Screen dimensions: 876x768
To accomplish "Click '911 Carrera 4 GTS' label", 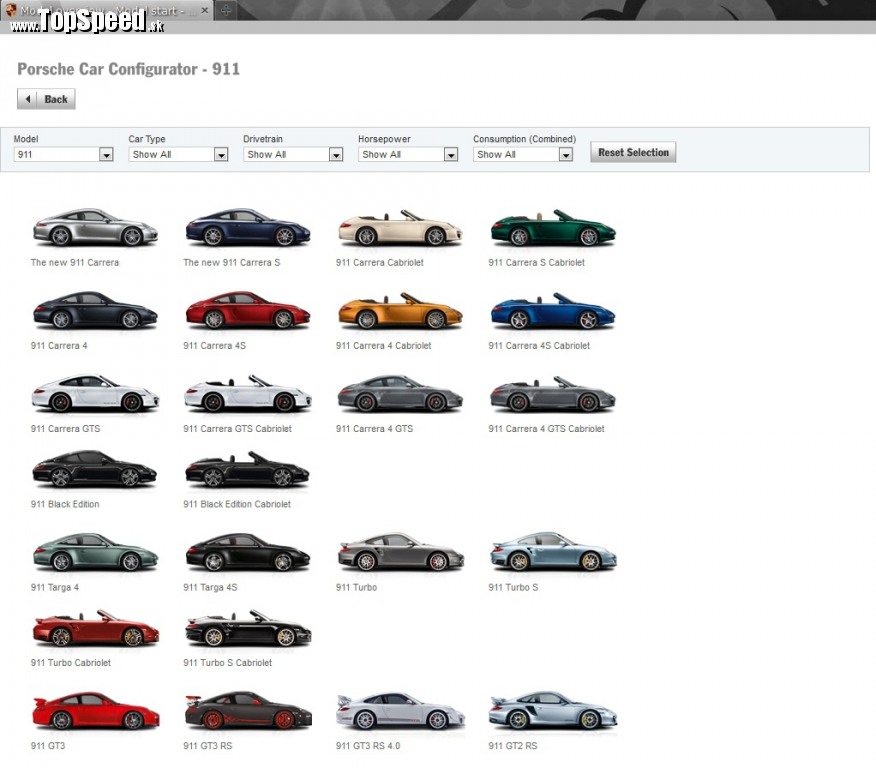I will 374,428.
